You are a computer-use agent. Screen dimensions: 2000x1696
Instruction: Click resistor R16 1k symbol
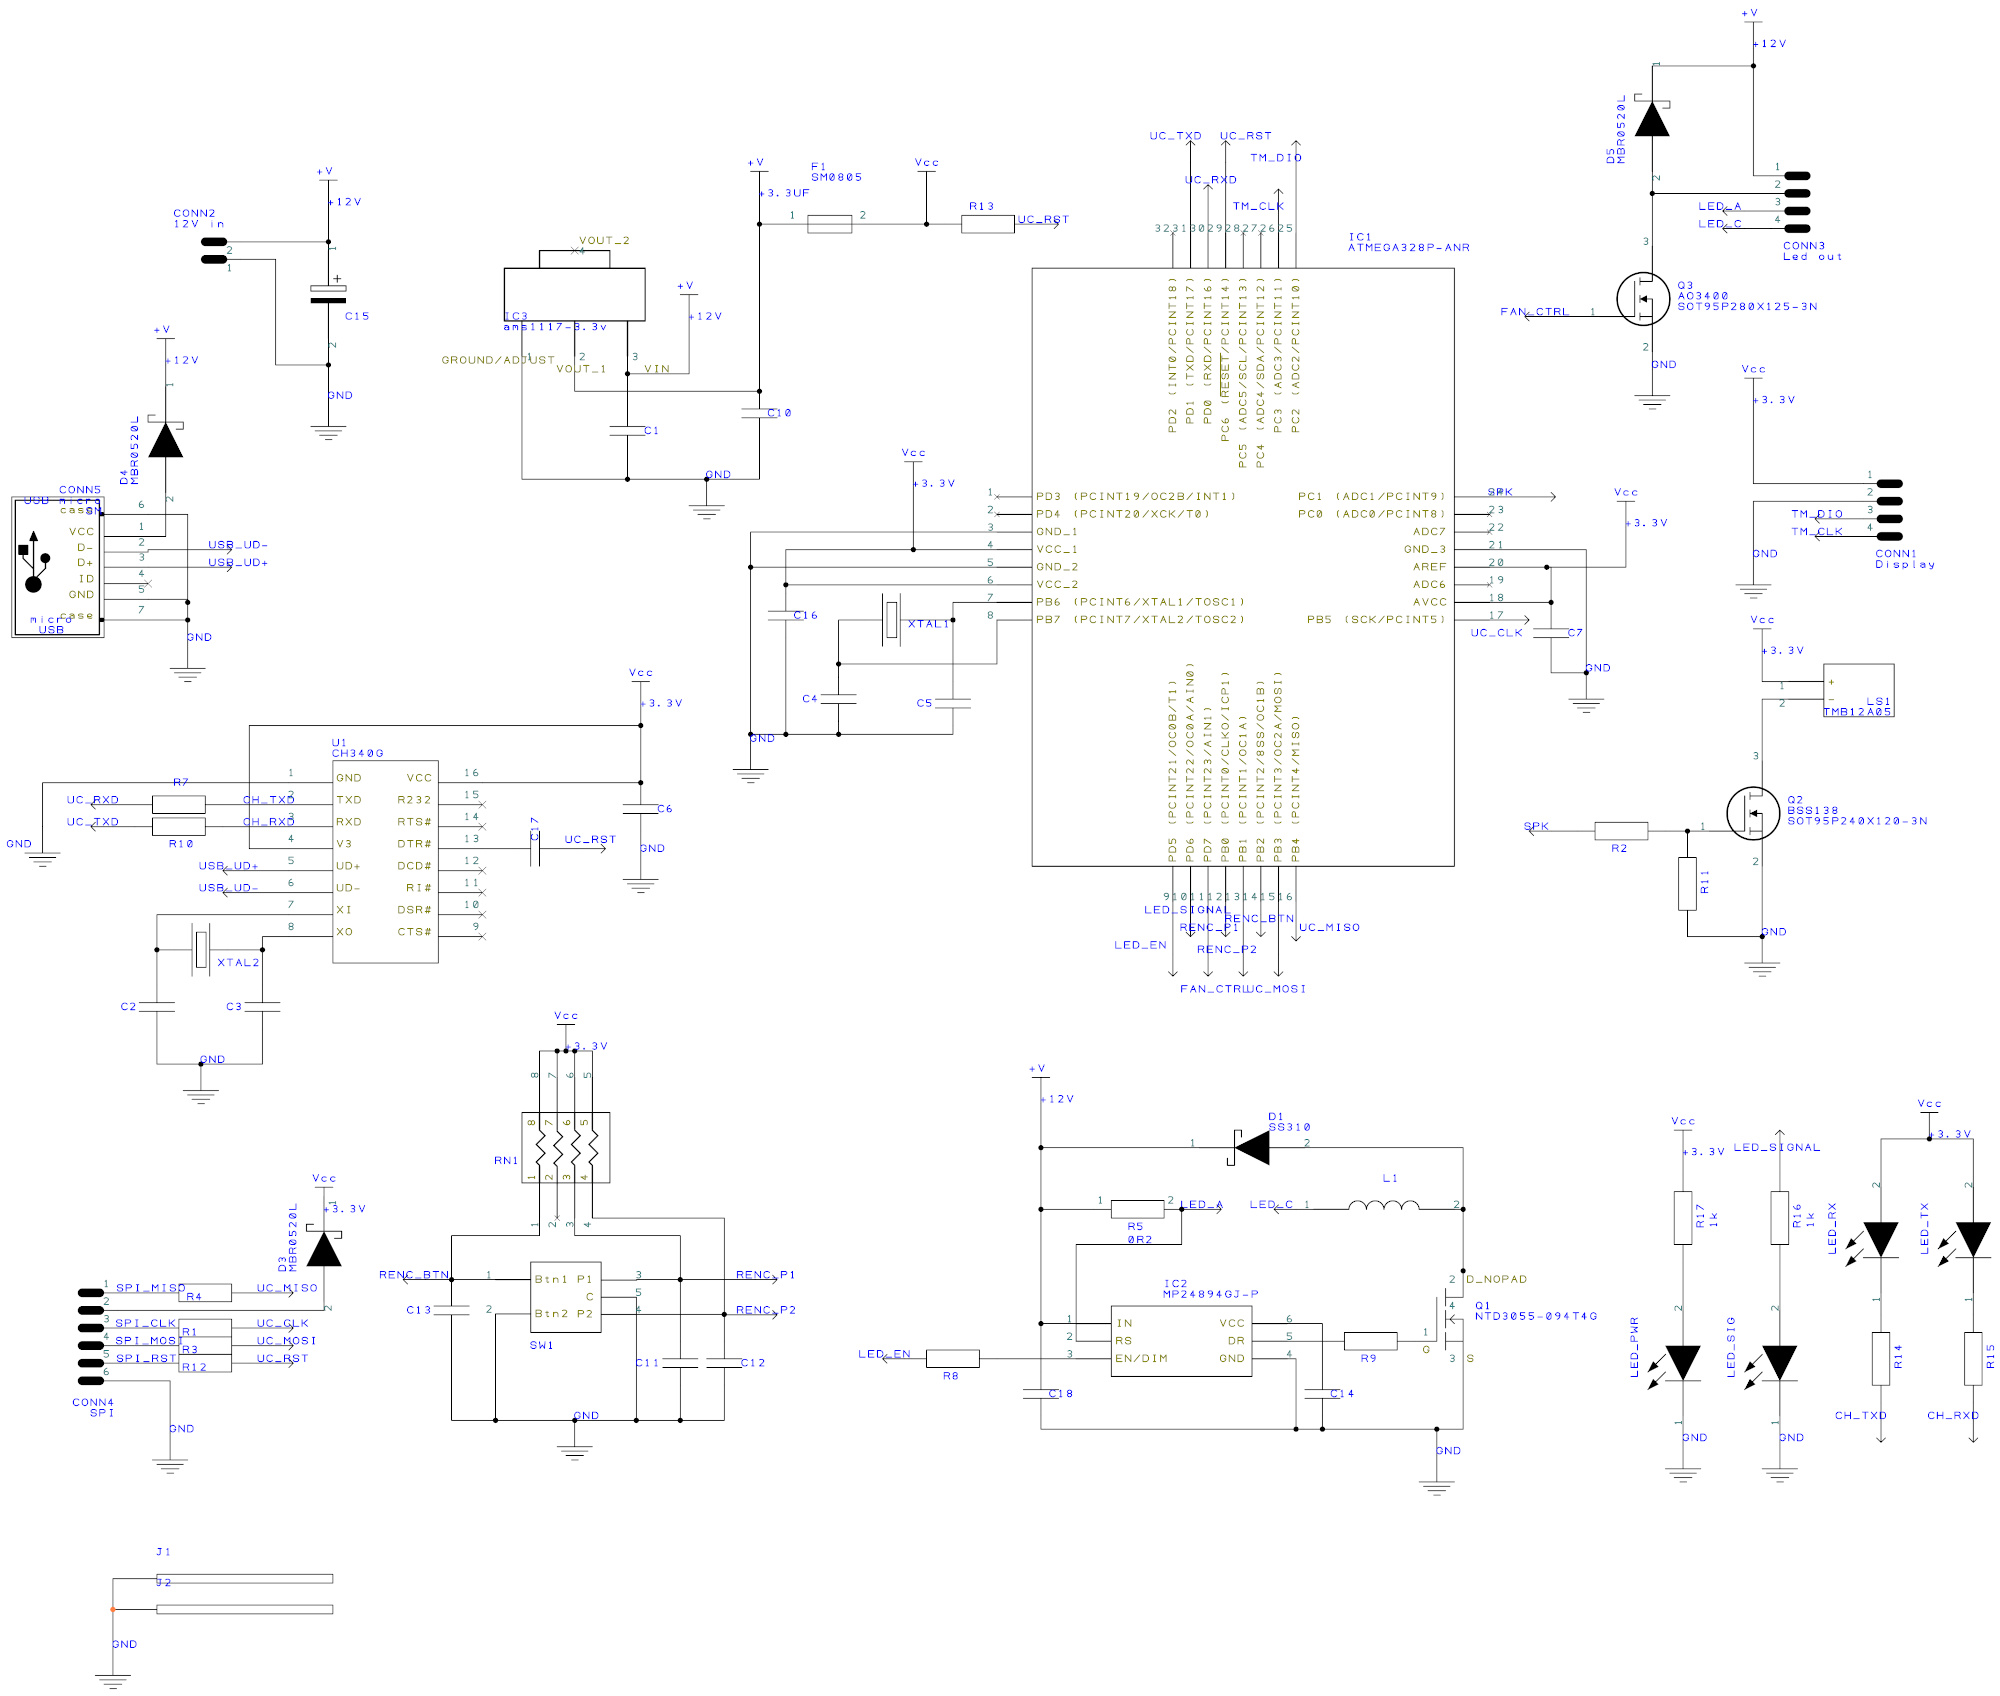click(1779, 1218)
